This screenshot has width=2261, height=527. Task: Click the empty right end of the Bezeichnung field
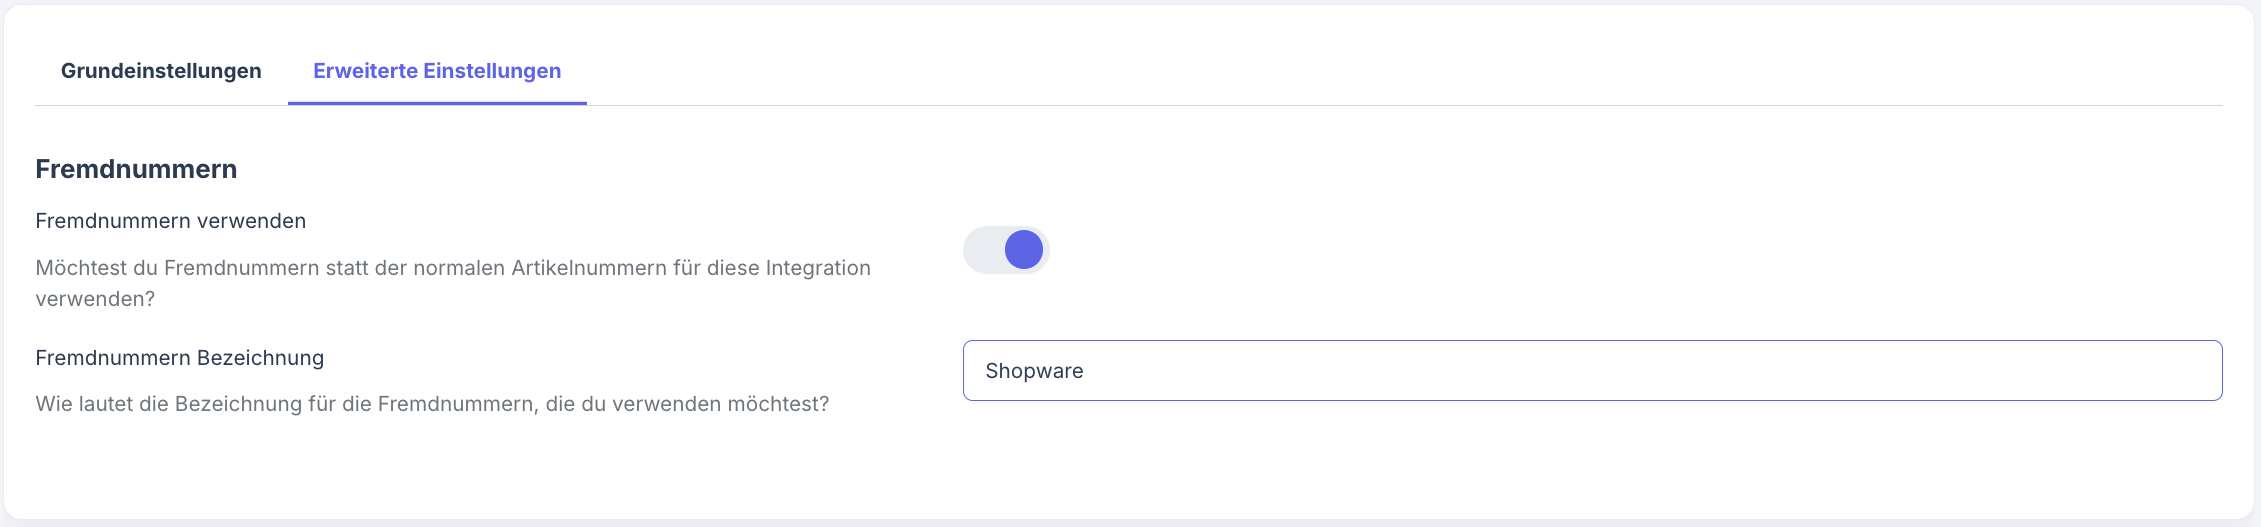click(x=2100, y=371)
